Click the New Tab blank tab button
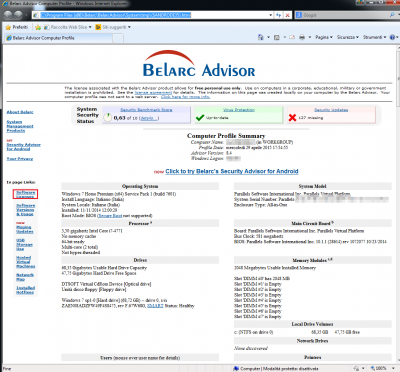This screenshot has width=400, height=372. (118, 38)
